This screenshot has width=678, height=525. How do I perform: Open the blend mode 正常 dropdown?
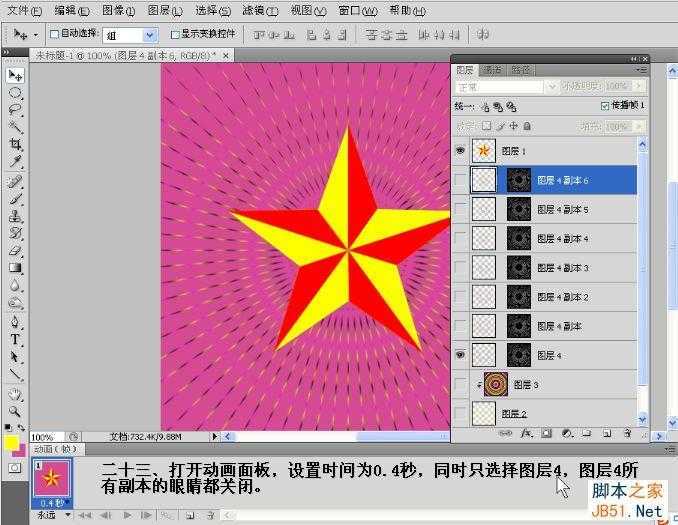(x=552, y=87)
